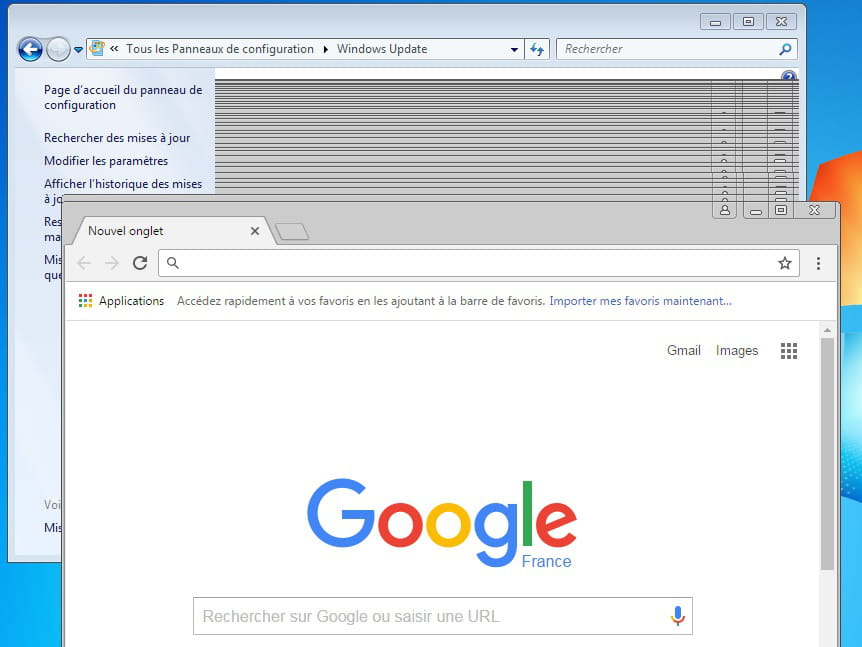Open Tous les Panneaux de configuration breadcrumb
The image size is (862, 647).
click(220, 49)
